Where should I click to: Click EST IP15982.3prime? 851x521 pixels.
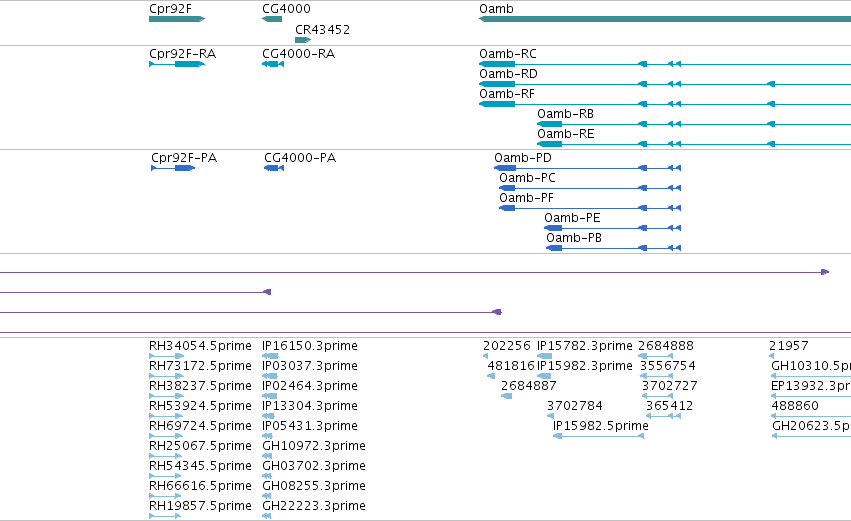pos(585,366)
